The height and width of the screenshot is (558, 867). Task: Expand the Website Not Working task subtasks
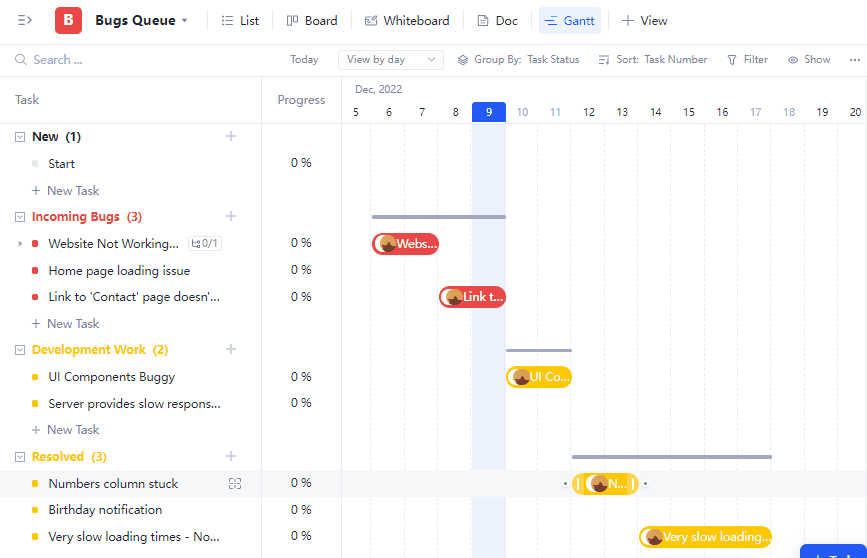pyautogui.click(x=20, y=243)
